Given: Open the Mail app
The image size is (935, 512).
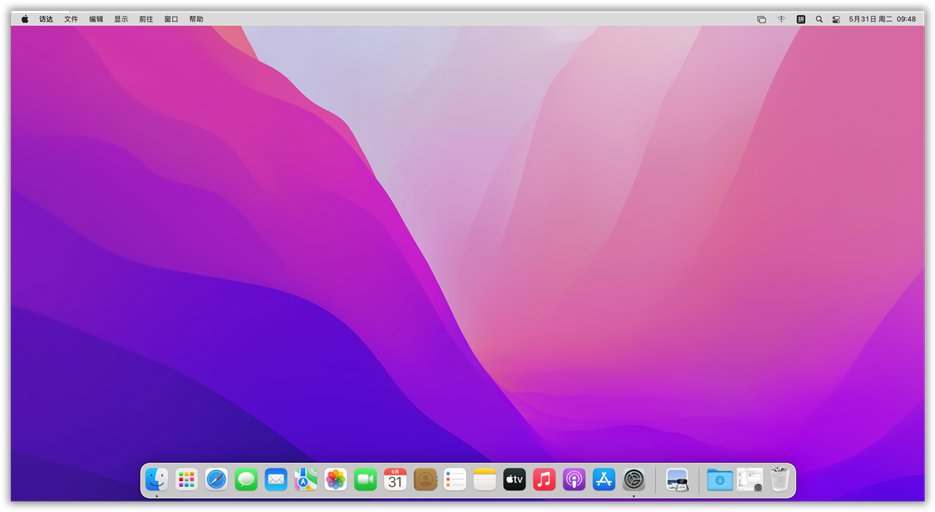Looking at the screenshot, I should pos(275,479).
